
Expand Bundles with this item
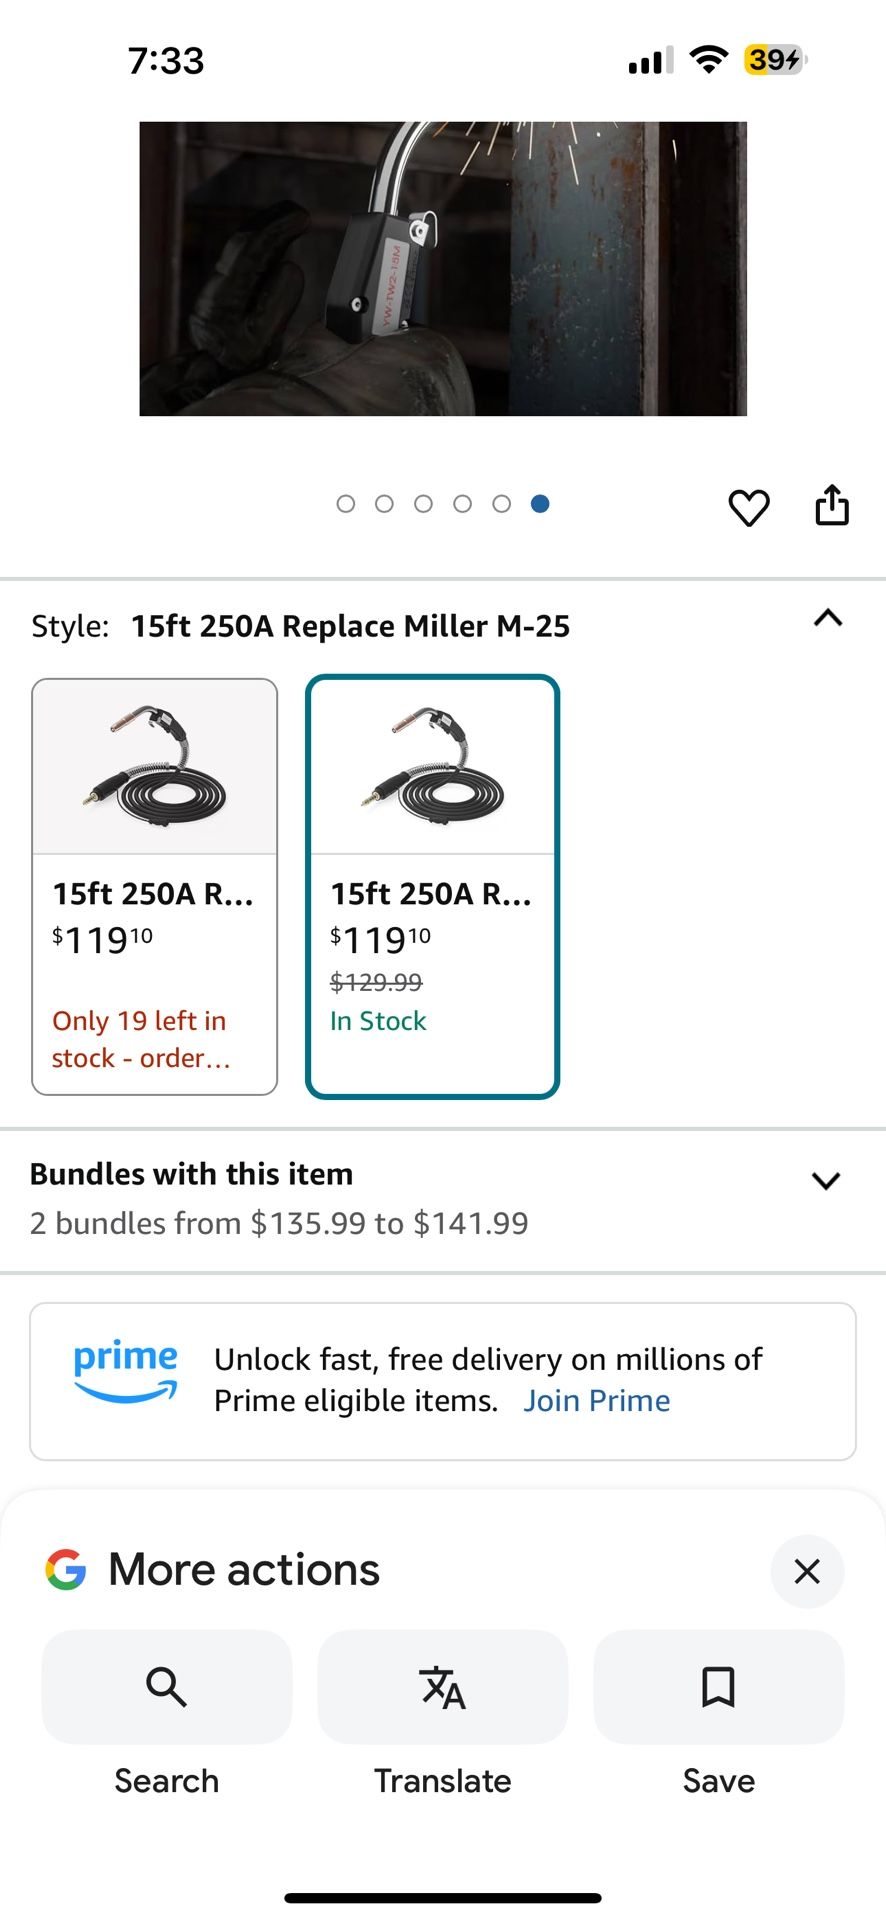coord(826,1181)
